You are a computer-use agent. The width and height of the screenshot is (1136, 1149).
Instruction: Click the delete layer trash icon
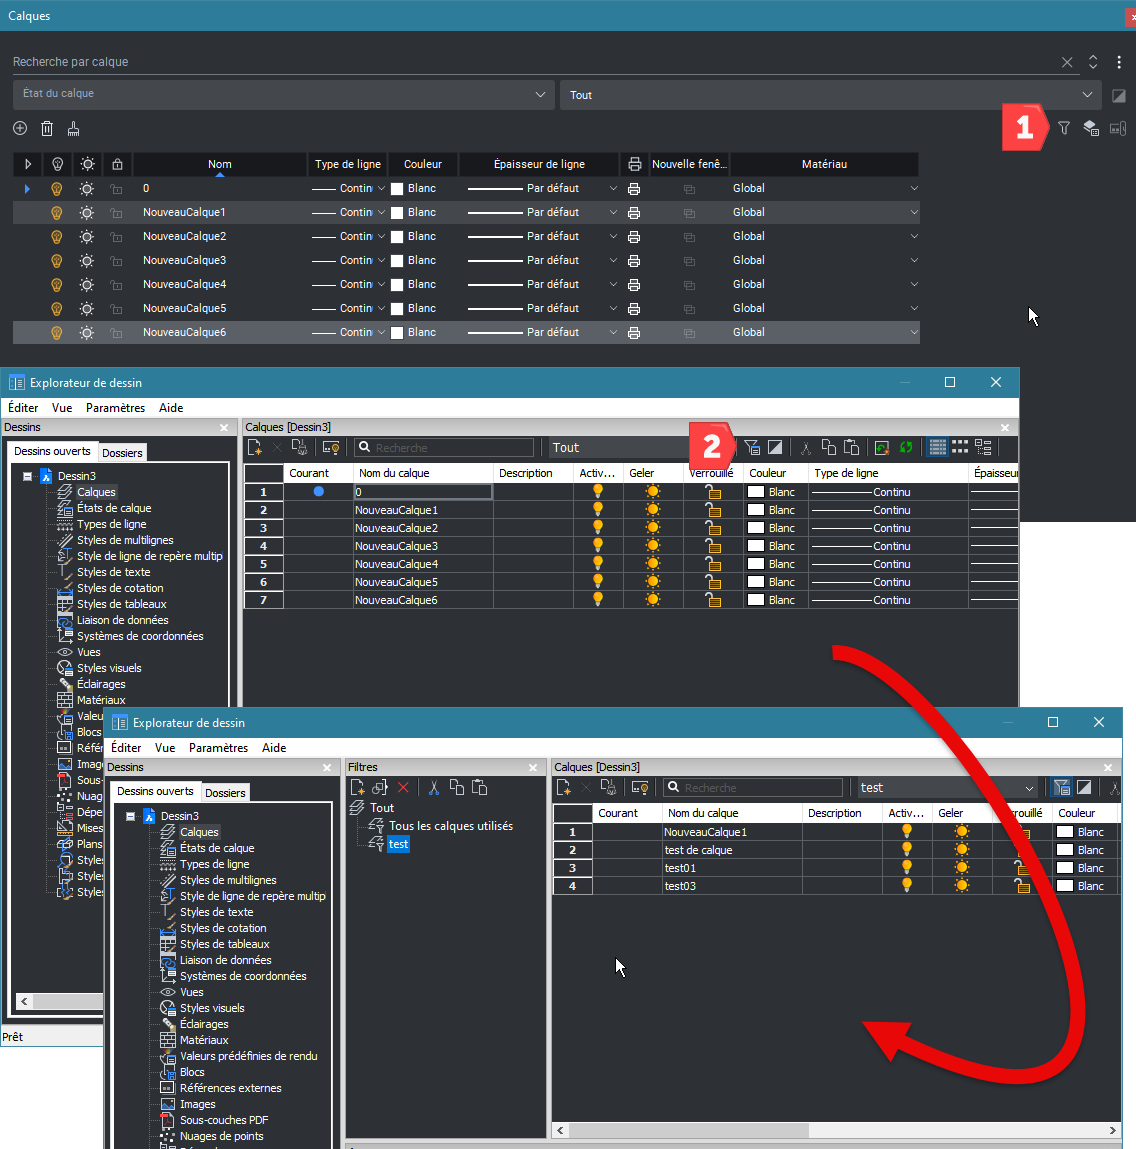(x=47, y=128)
